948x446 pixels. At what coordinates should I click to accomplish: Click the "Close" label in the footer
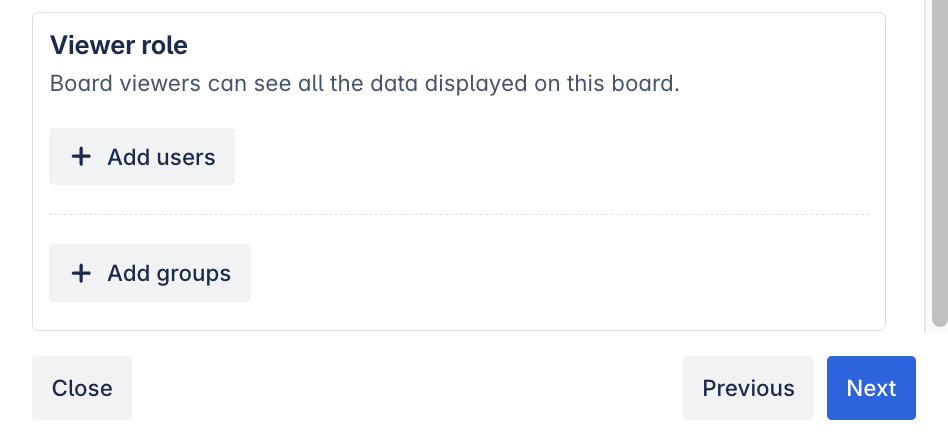(x=82, y=388)
